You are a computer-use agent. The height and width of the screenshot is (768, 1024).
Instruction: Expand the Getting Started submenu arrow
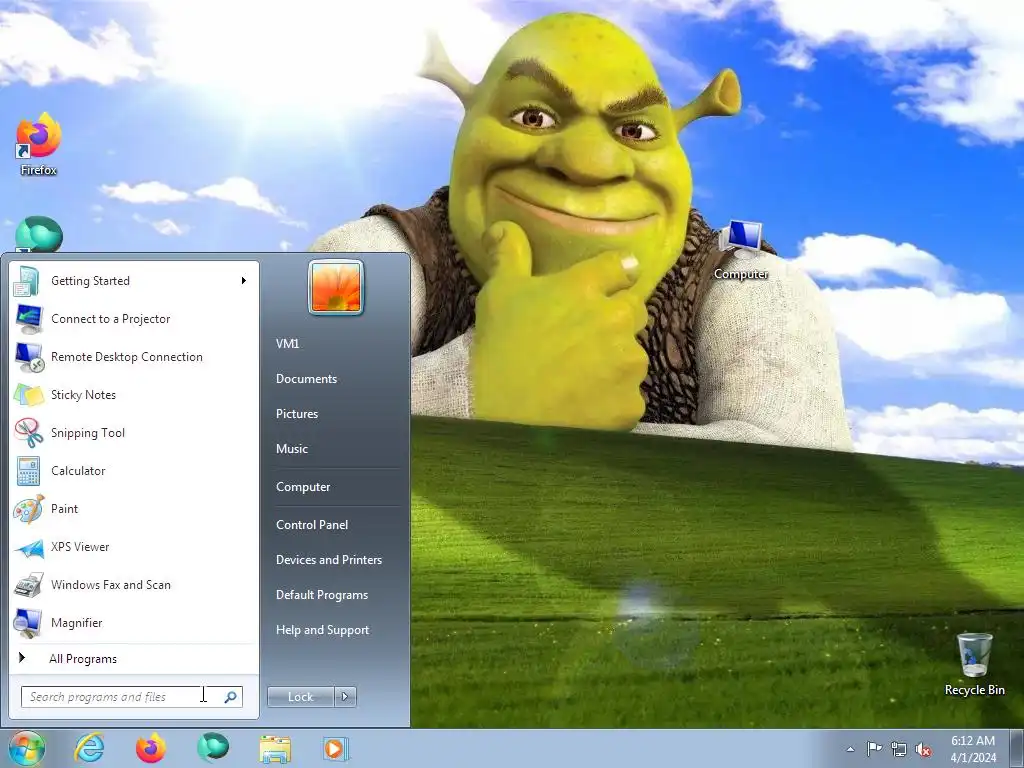pos(244,281)
